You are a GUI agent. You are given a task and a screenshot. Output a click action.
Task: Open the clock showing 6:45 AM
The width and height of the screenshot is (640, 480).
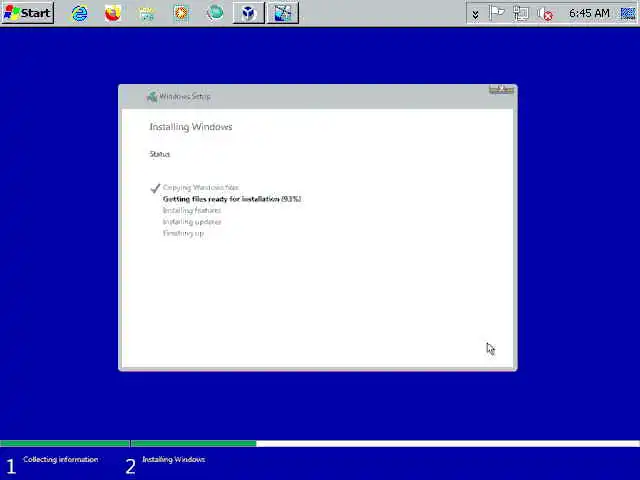[x=589, y=13]
